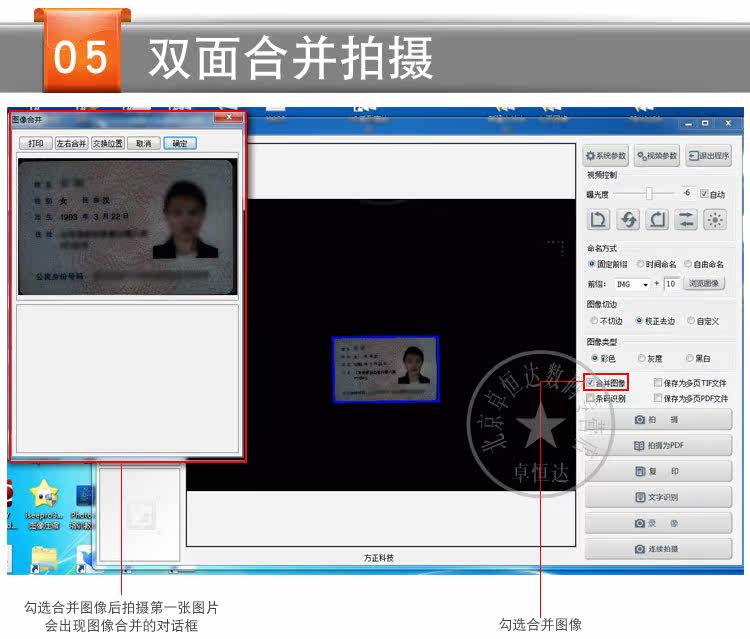Click the brightness sun icon
Viewport: 750px width, 639px height.
click(715, 220)
